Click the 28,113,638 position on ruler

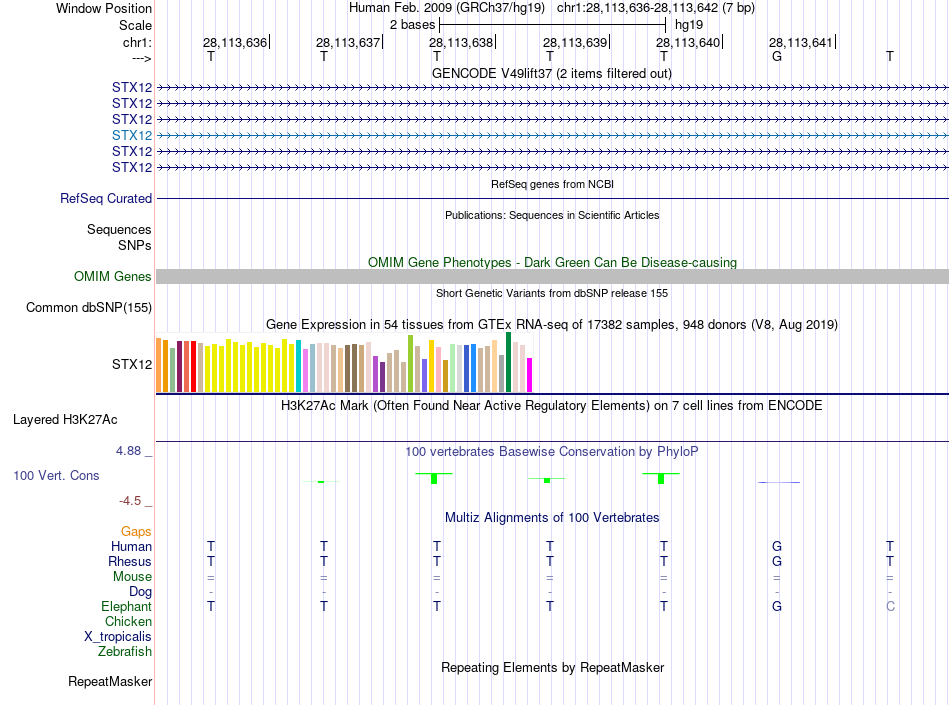[x=461, y=43]
